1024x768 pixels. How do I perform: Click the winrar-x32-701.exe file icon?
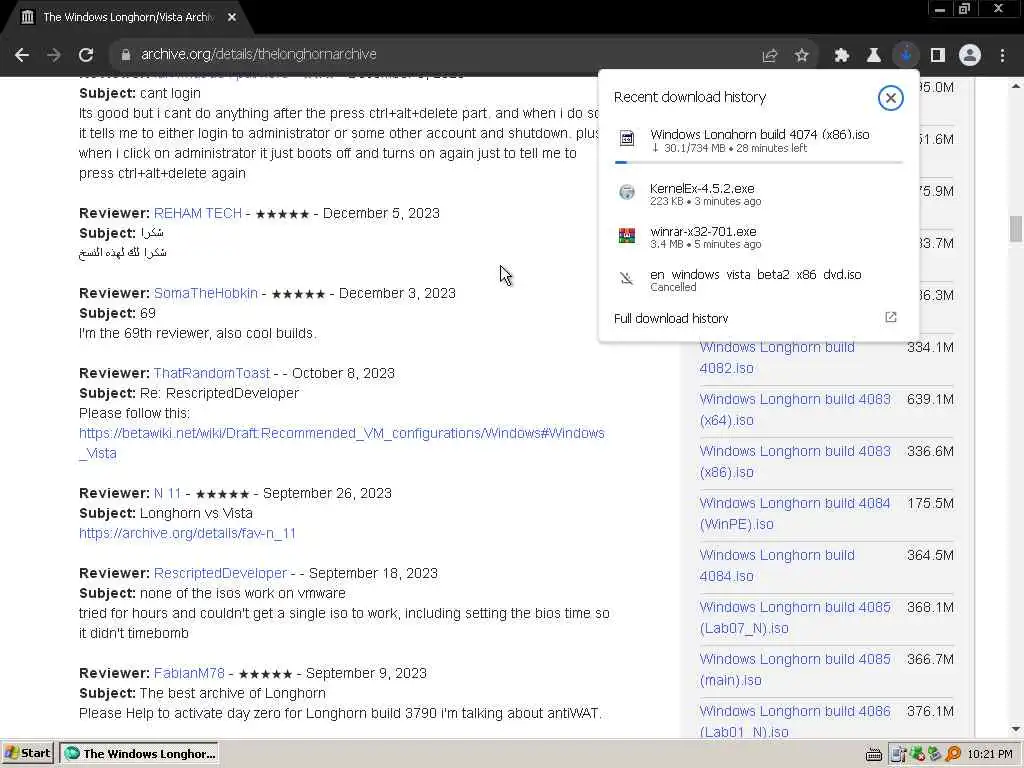(x=627, y=235)
